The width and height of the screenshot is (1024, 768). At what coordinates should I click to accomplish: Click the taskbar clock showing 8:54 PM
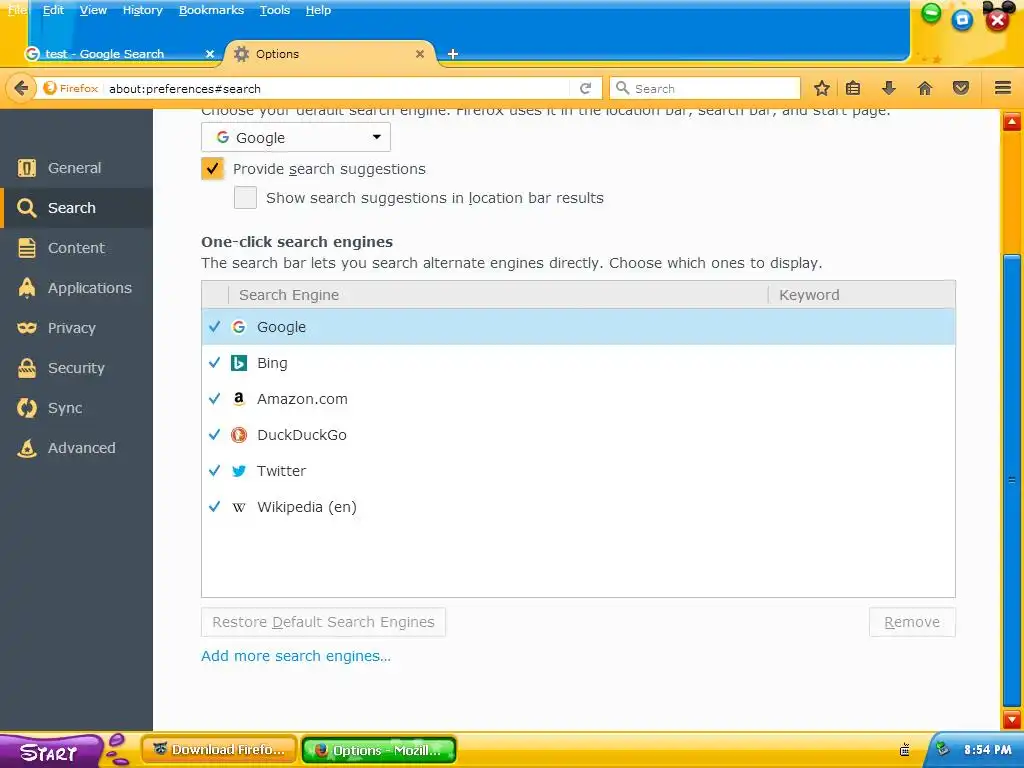coord(987,750)
